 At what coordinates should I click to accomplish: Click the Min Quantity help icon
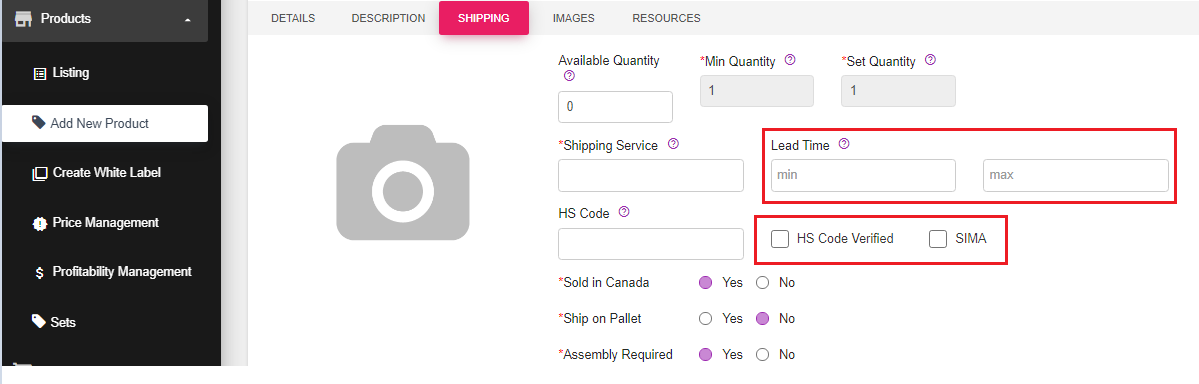[x=790, y=60]
